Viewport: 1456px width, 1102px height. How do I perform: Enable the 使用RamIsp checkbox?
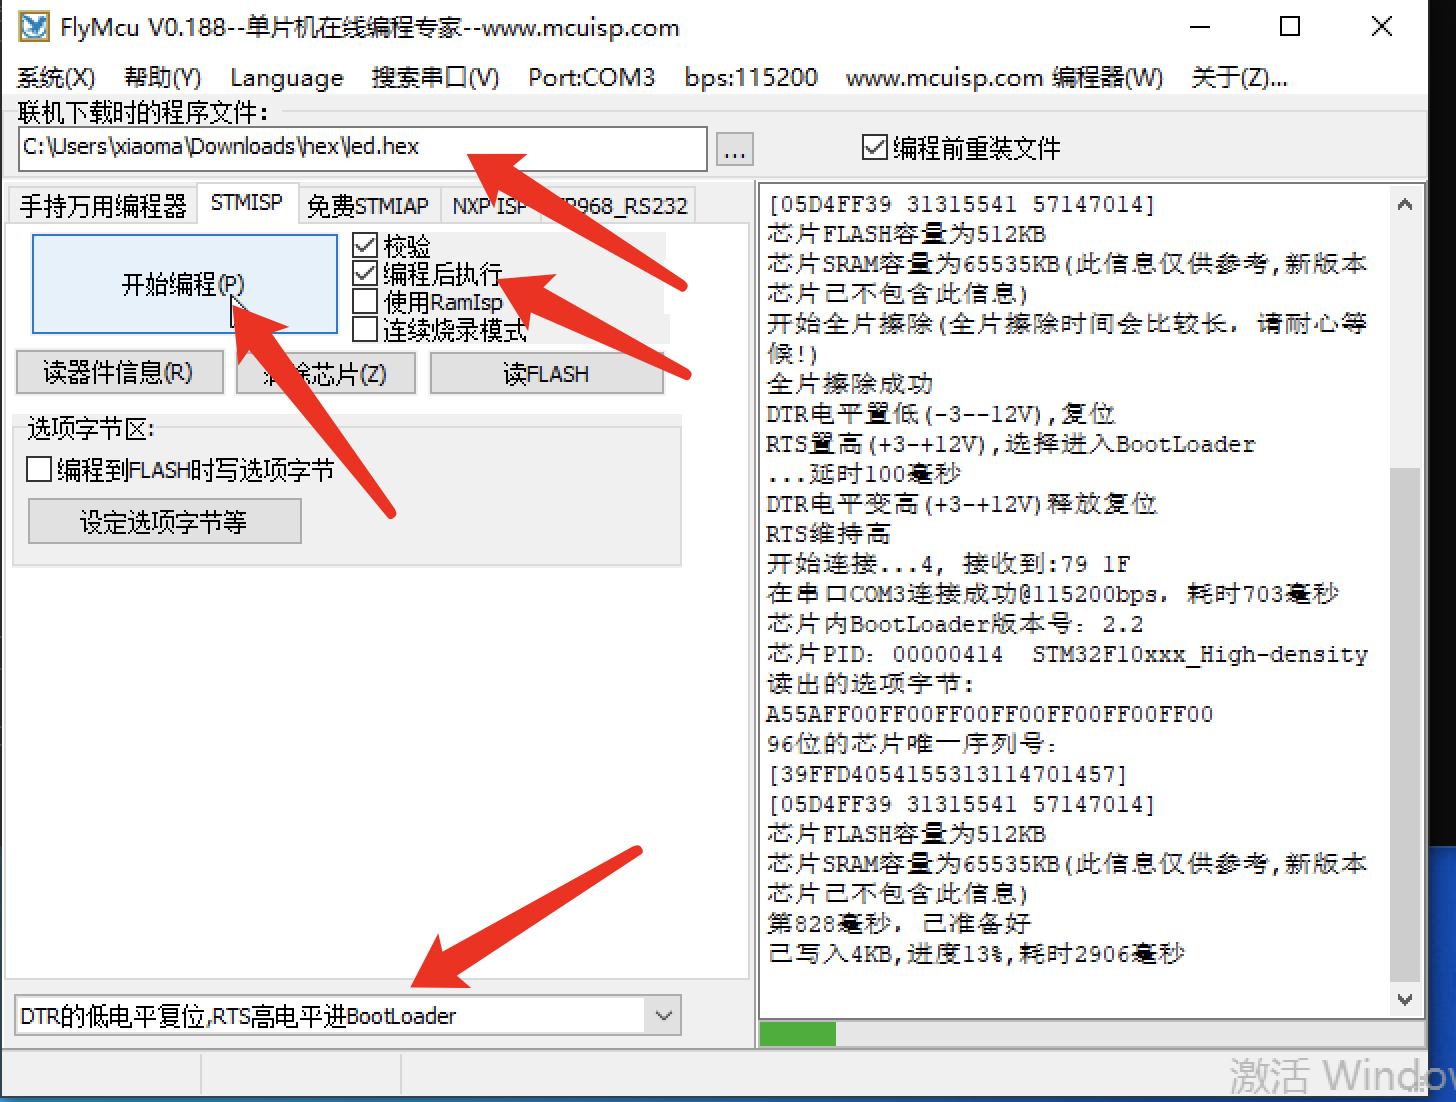(366, 301)
